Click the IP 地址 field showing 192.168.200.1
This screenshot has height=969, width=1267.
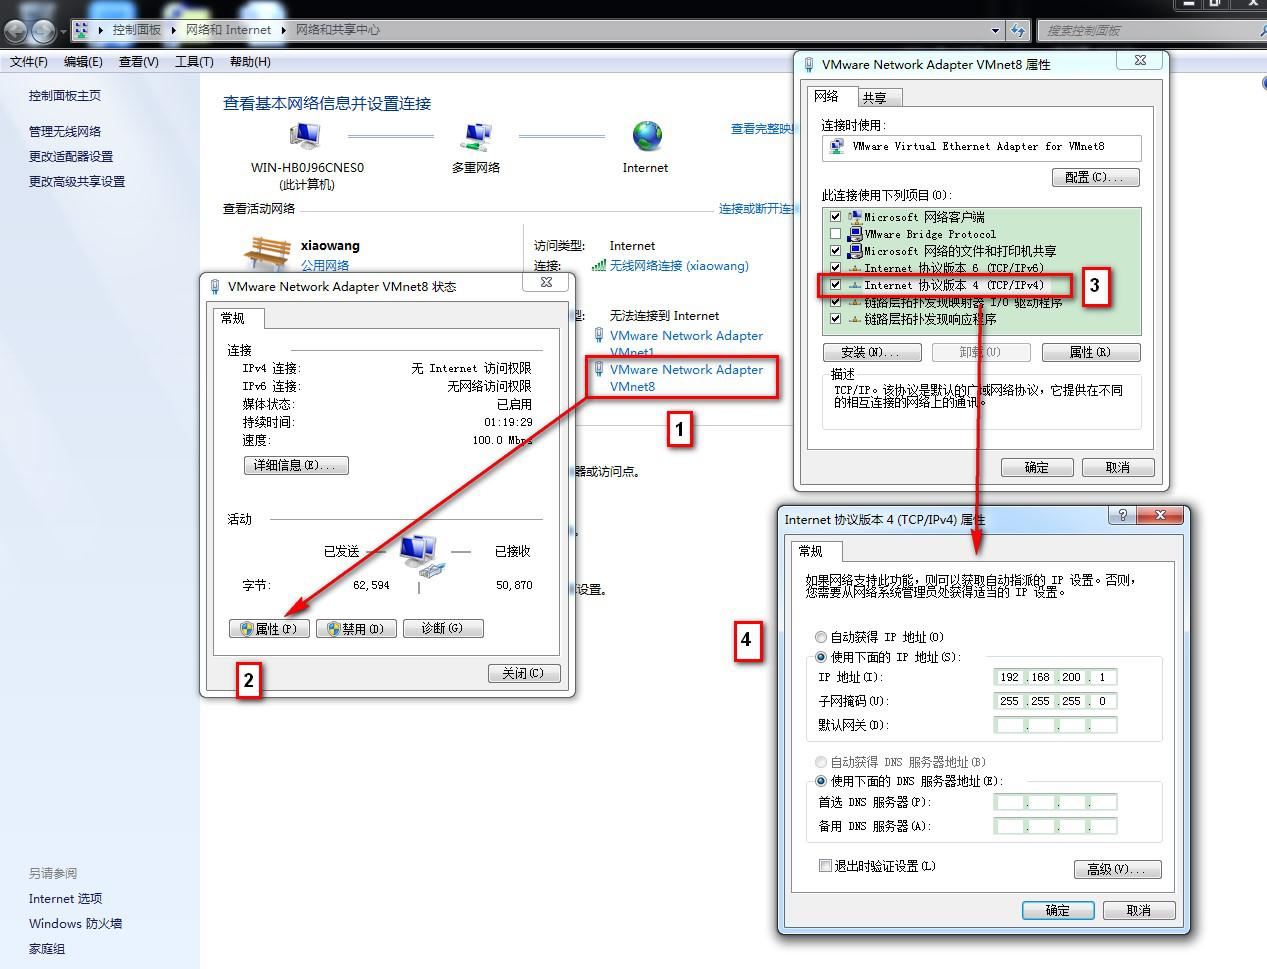1056,677
